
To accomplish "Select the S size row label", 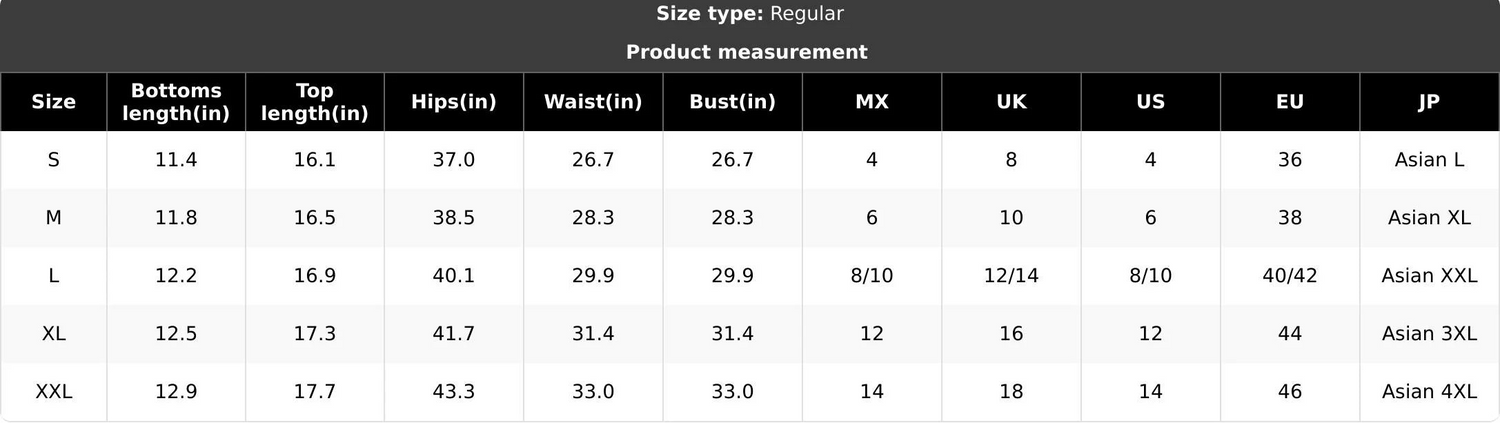I will [54, 160].
